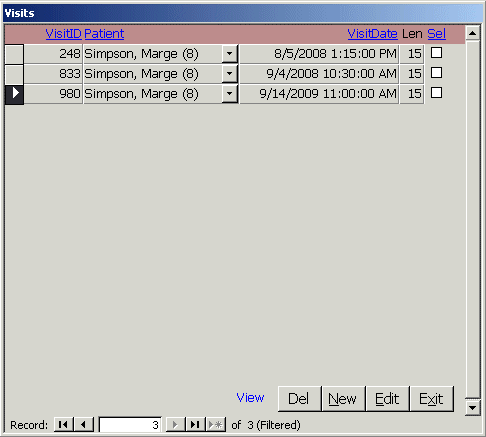Select row for visit 833 via record selector
The height and width of the screenshot is (437, 486).
click(x=14, y=74)
